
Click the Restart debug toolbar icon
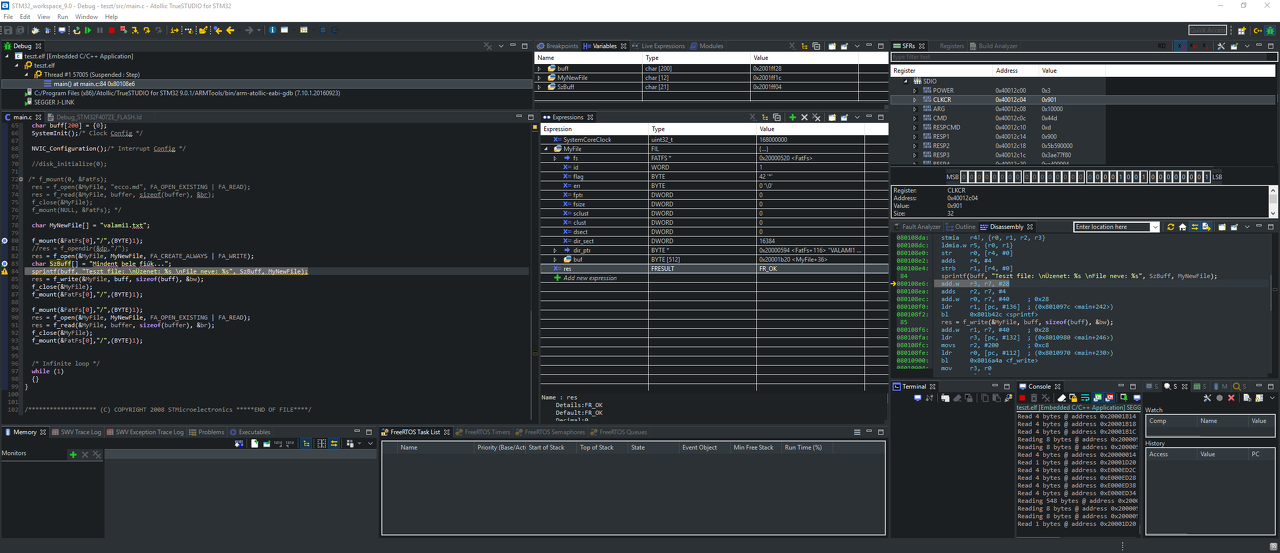[x=77, y=30]
